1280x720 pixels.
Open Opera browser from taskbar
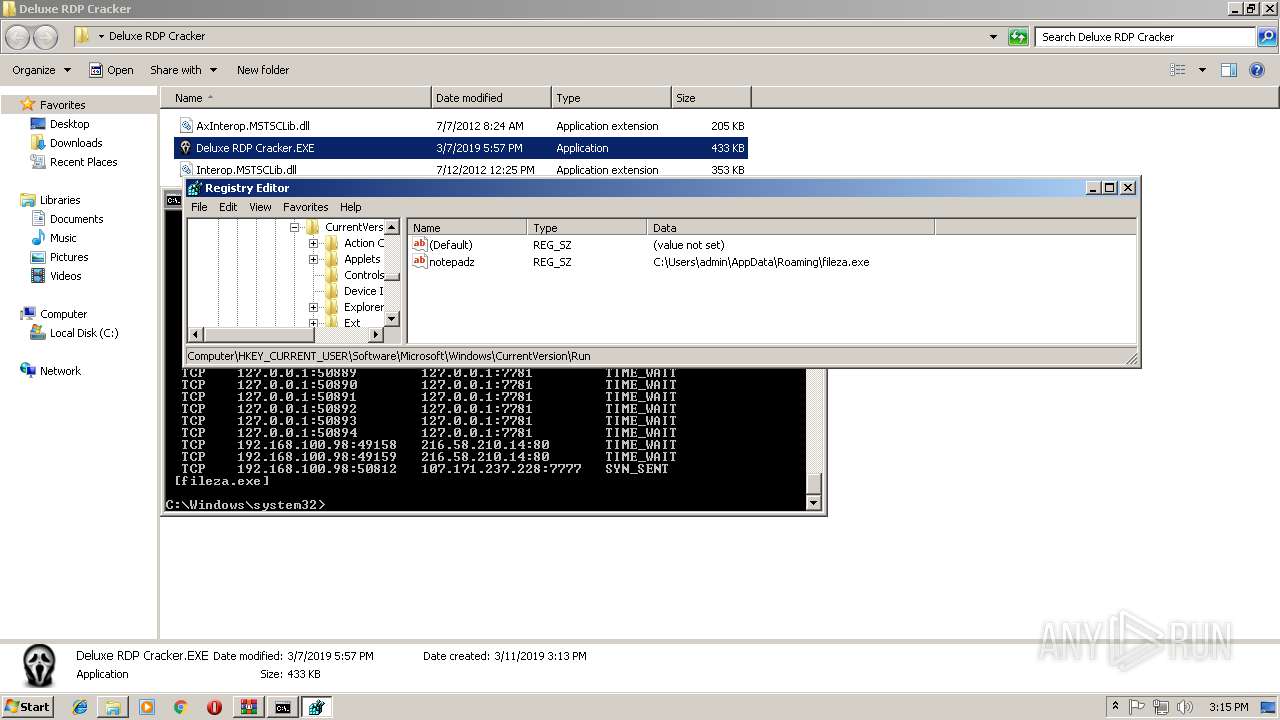(214, 707)
